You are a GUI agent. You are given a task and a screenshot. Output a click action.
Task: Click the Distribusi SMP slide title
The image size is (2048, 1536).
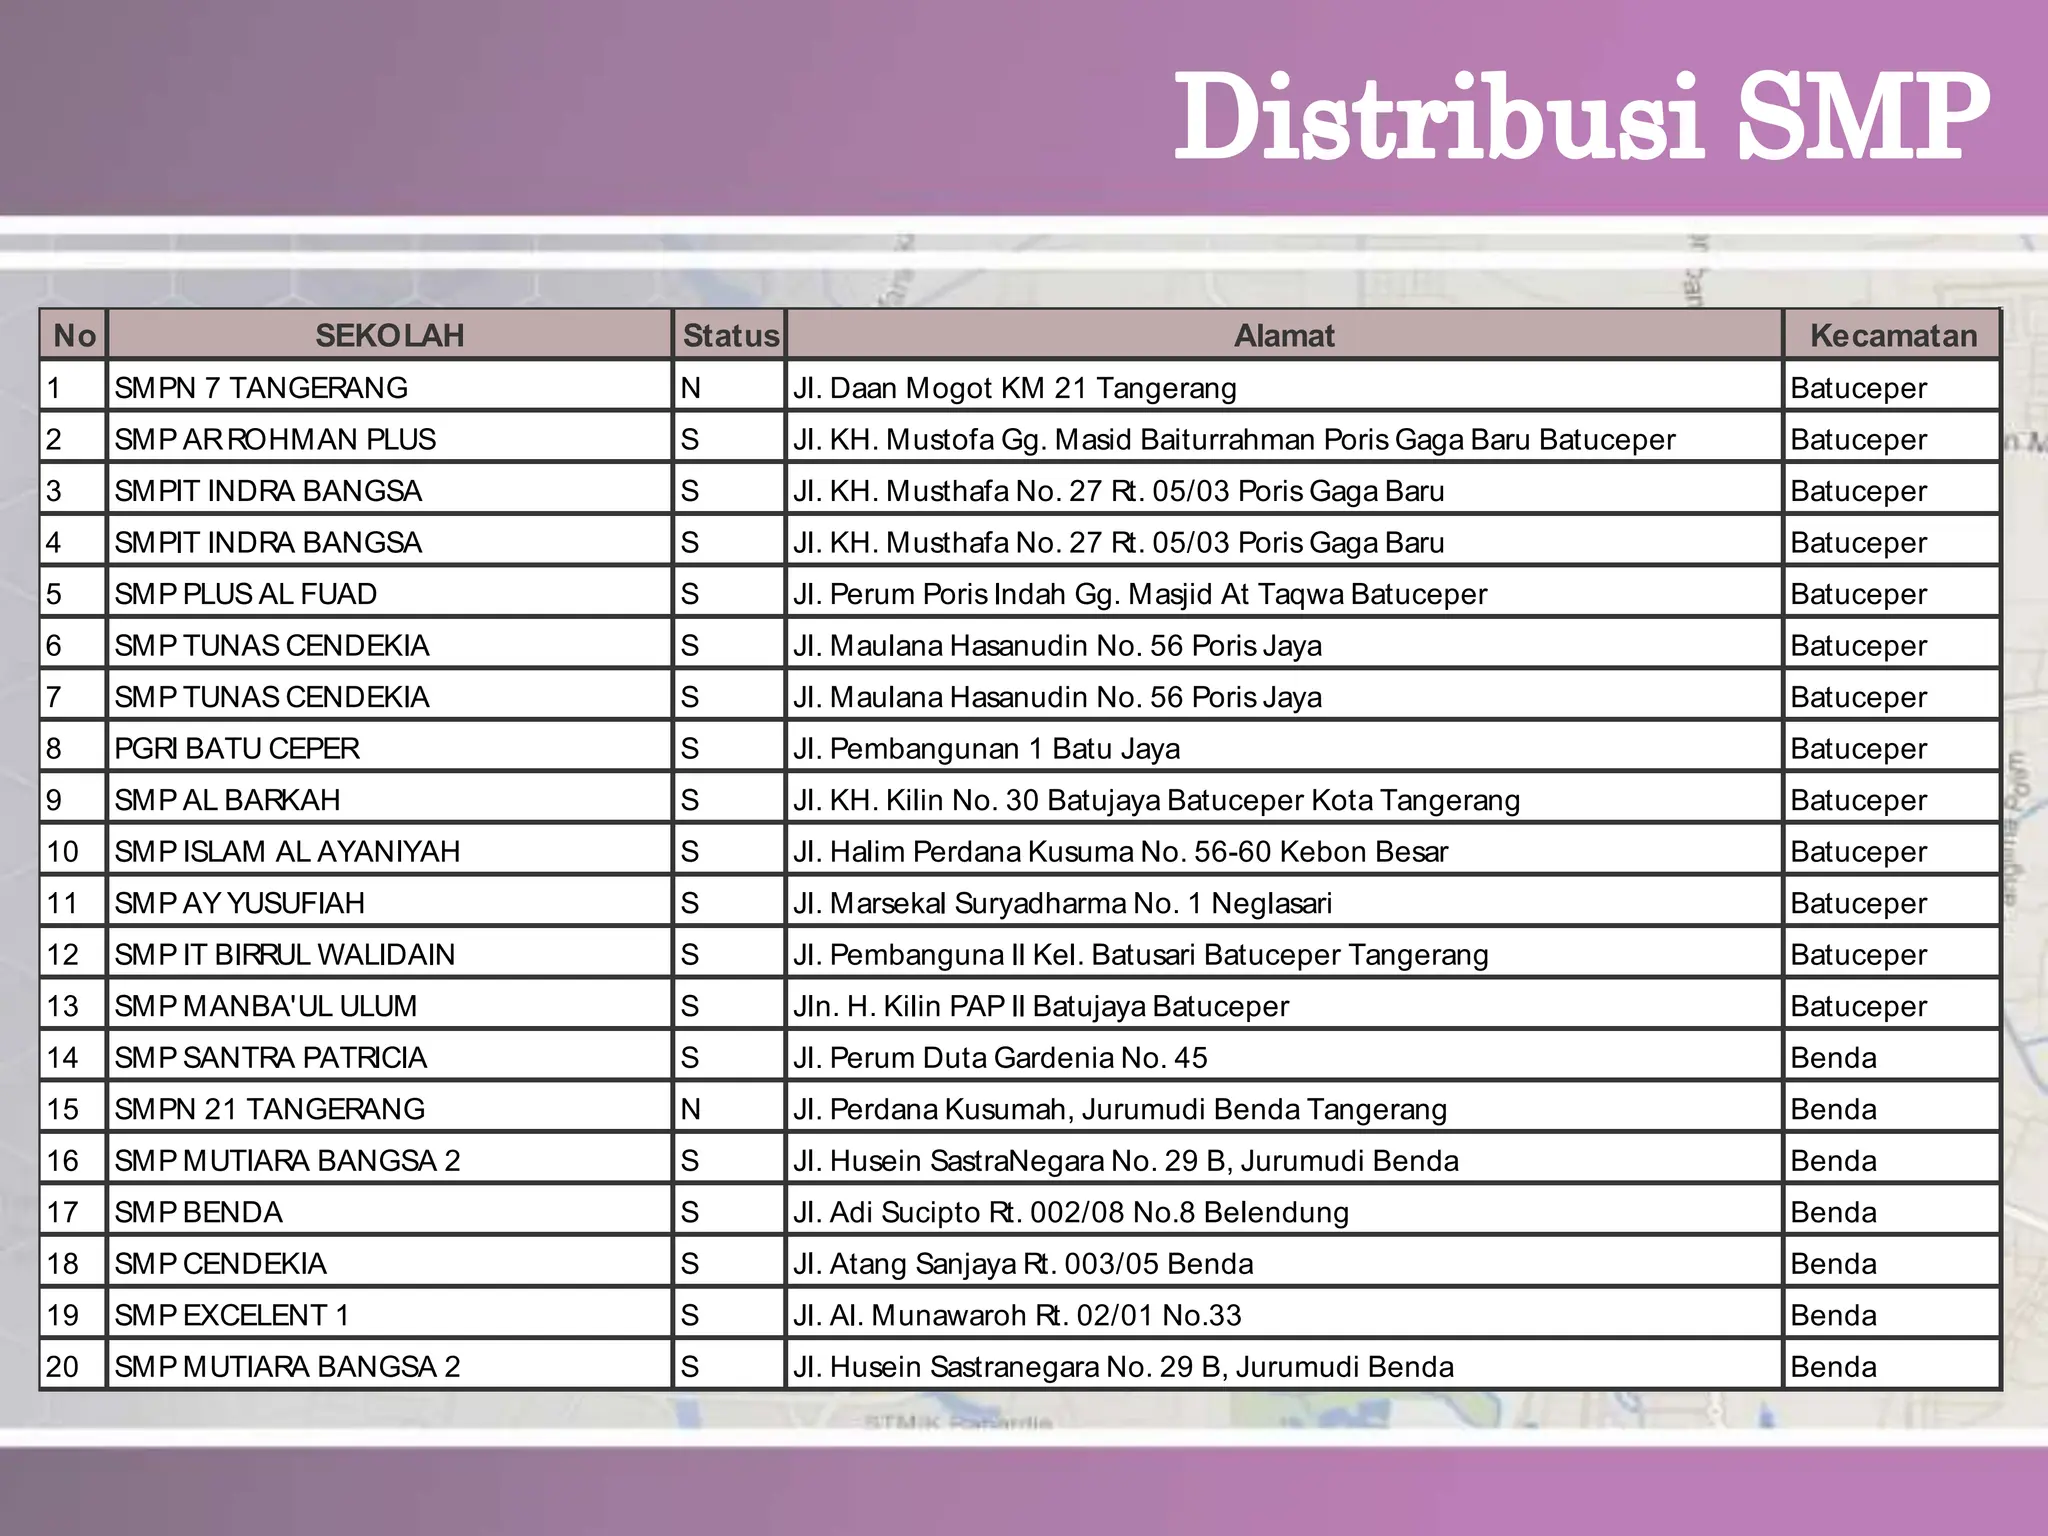pos(1581,118)
